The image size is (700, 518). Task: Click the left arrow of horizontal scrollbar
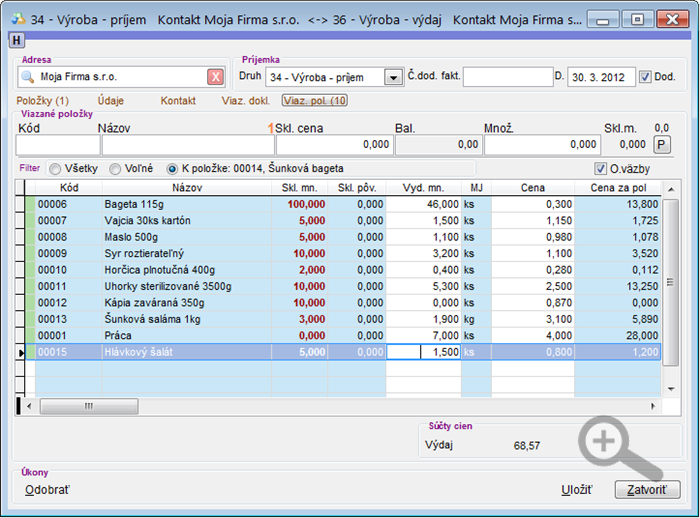[x=29, y=405]
